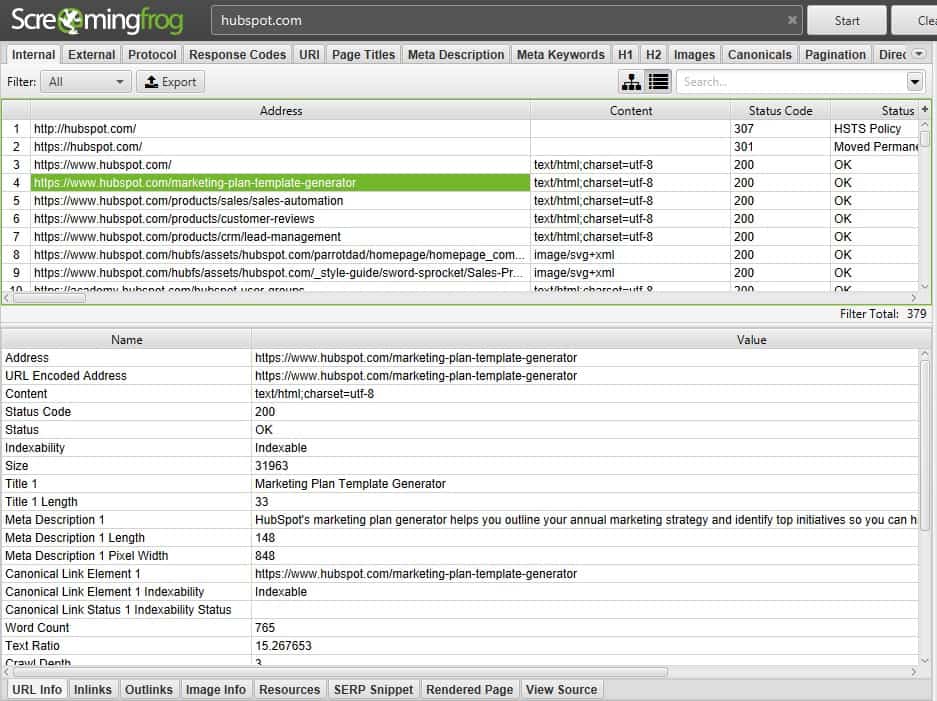
Task: Select the crm/lead-management URL row
Action: click(x=280, y=237)
